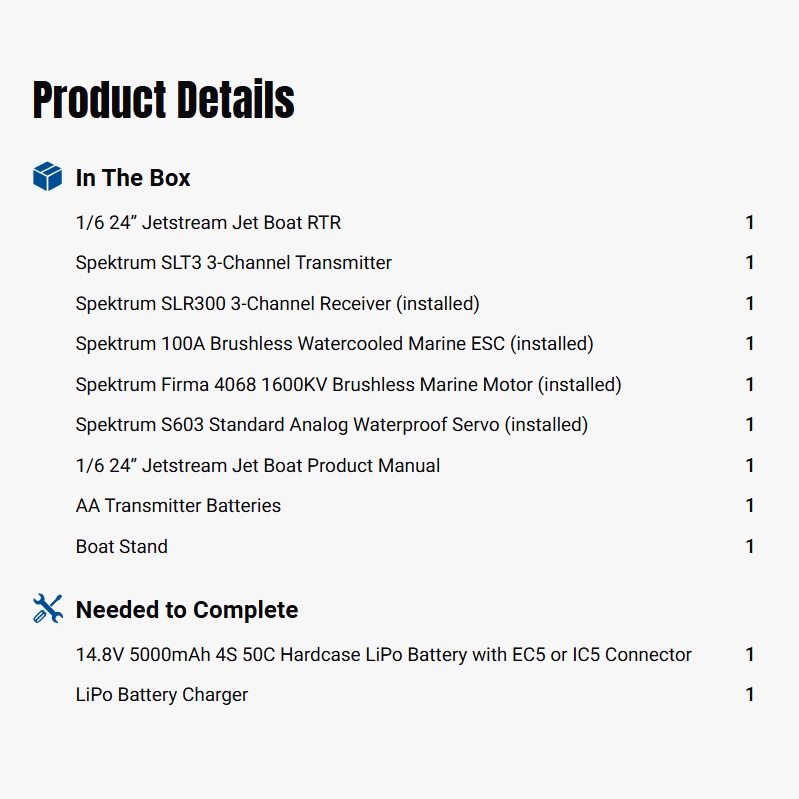Click Spektrum SLT3 3-Channel Transmitter entry
This screenshot has width=799, height=799.
[234, 263]
